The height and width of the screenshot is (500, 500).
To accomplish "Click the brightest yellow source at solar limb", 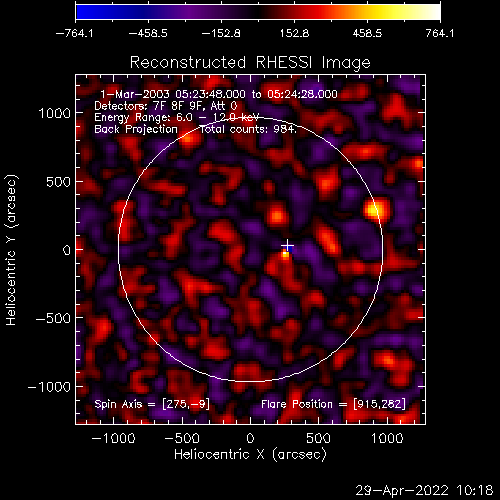I will point(375,210).
